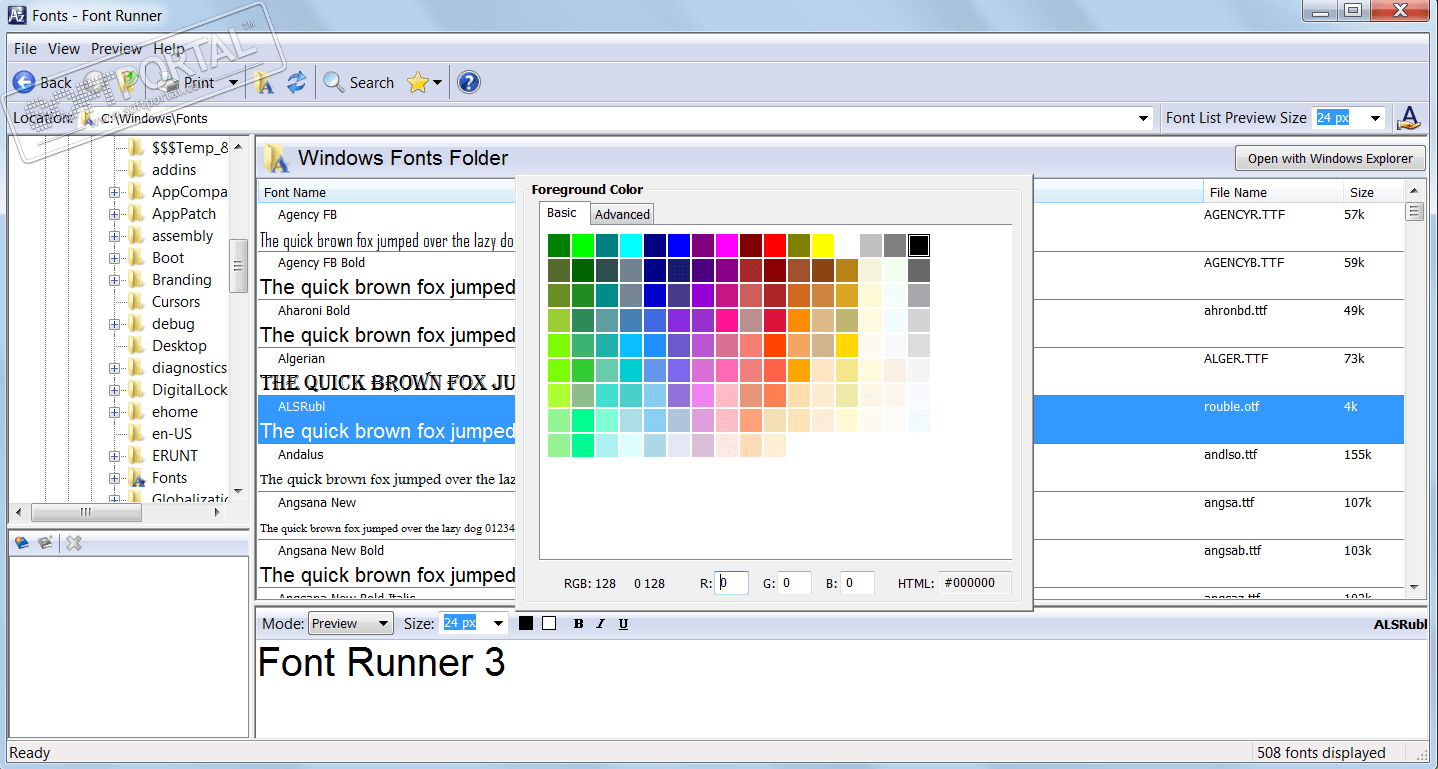Expand the assembly folder node
Viewport: 1438px width, 769px height.
(x=114, y=236)
